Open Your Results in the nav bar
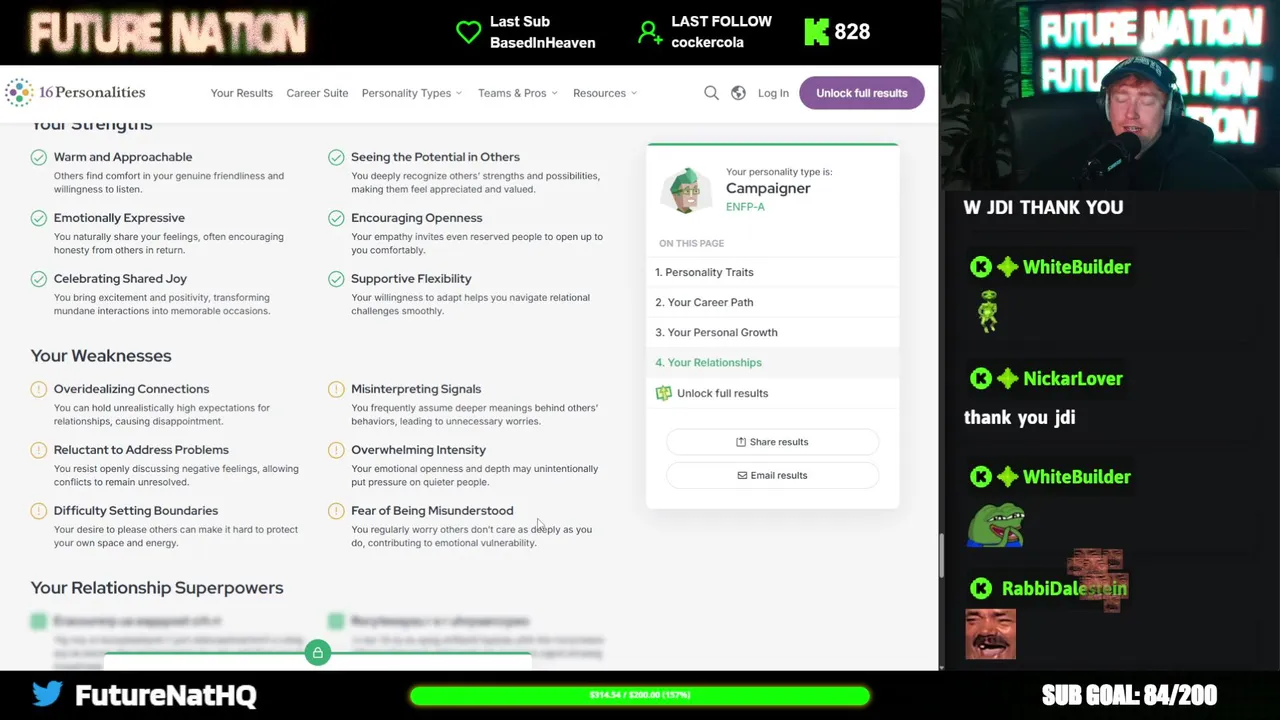 coord(241,93)
